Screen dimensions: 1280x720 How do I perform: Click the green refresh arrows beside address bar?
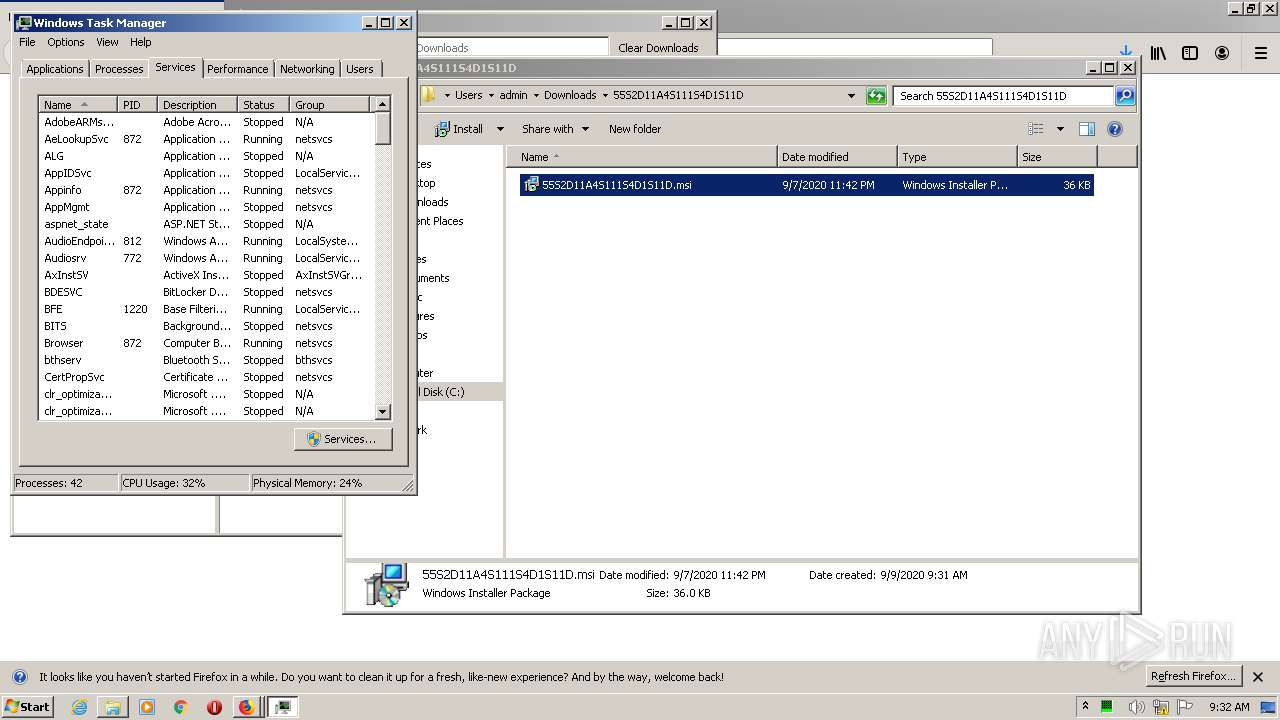tap(876, 96)
